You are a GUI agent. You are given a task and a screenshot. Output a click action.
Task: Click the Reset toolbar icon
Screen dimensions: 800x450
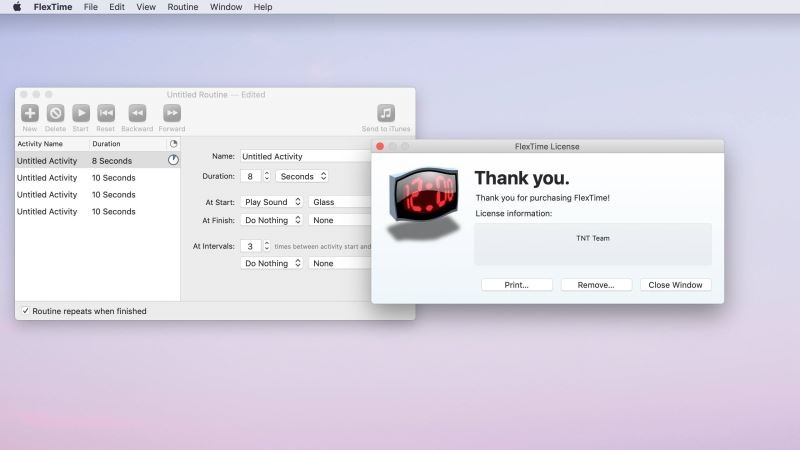point(105,113)
